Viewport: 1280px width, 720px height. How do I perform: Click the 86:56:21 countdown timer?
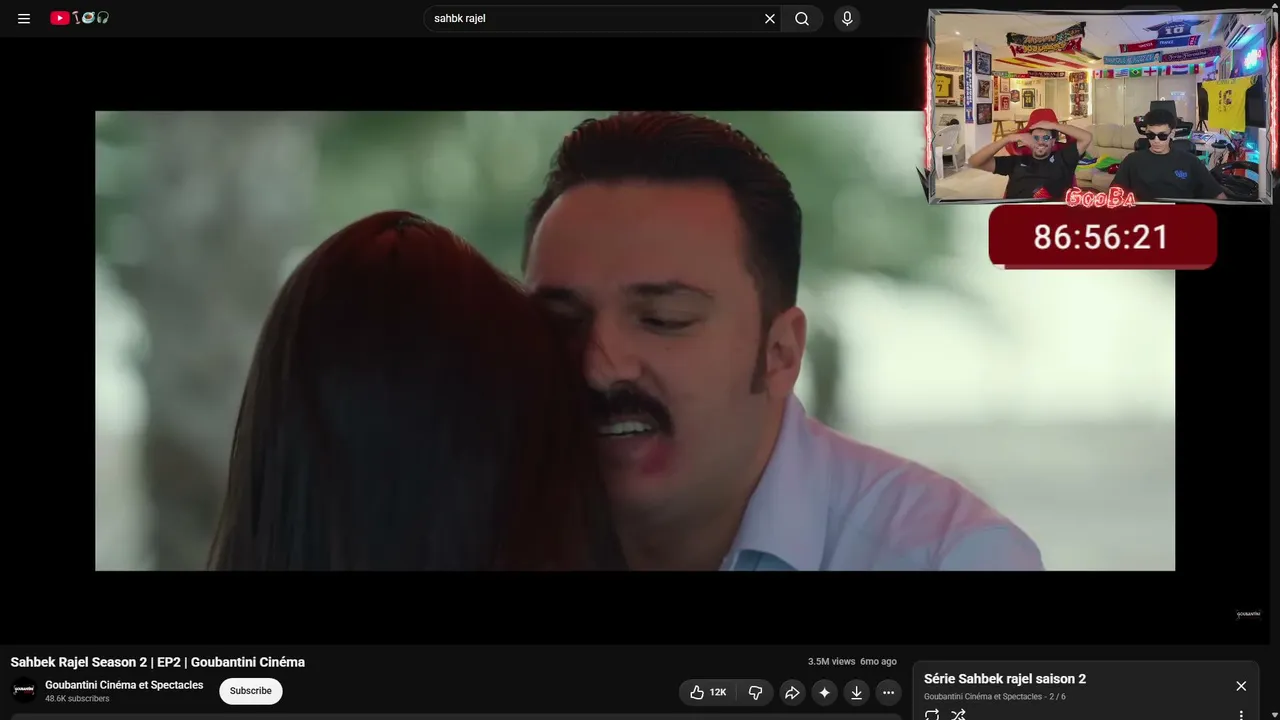pos(1102,237)
